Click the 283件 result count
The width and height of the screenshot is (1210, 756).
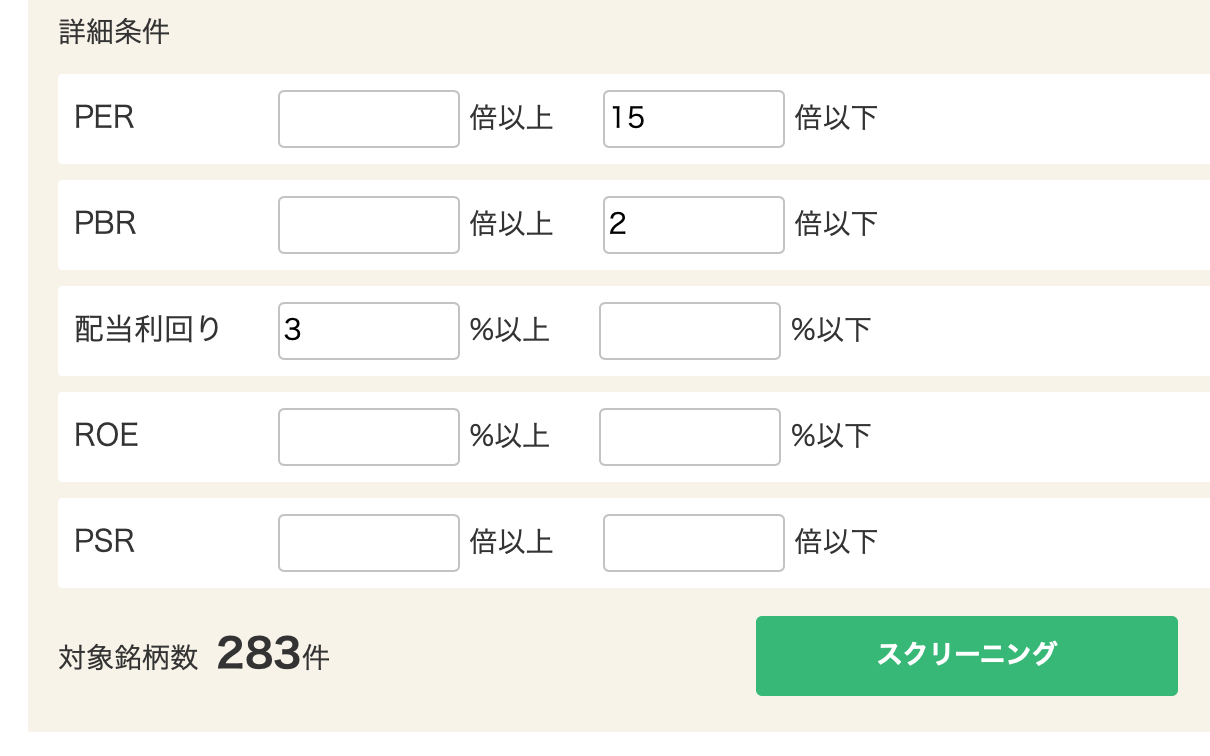[272, 655]
